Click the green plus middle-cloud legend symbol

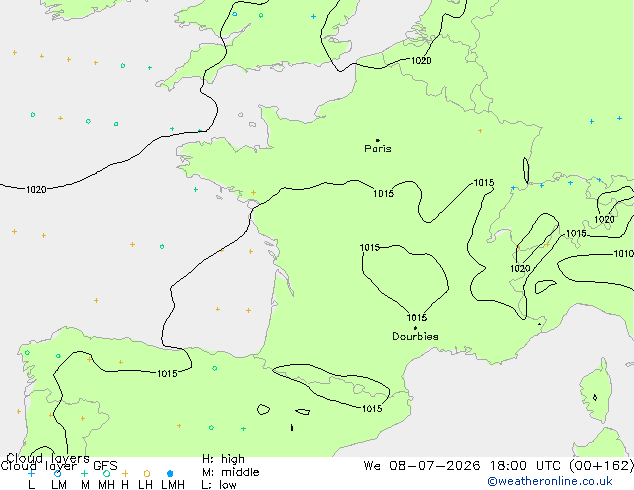coord(85,473)
